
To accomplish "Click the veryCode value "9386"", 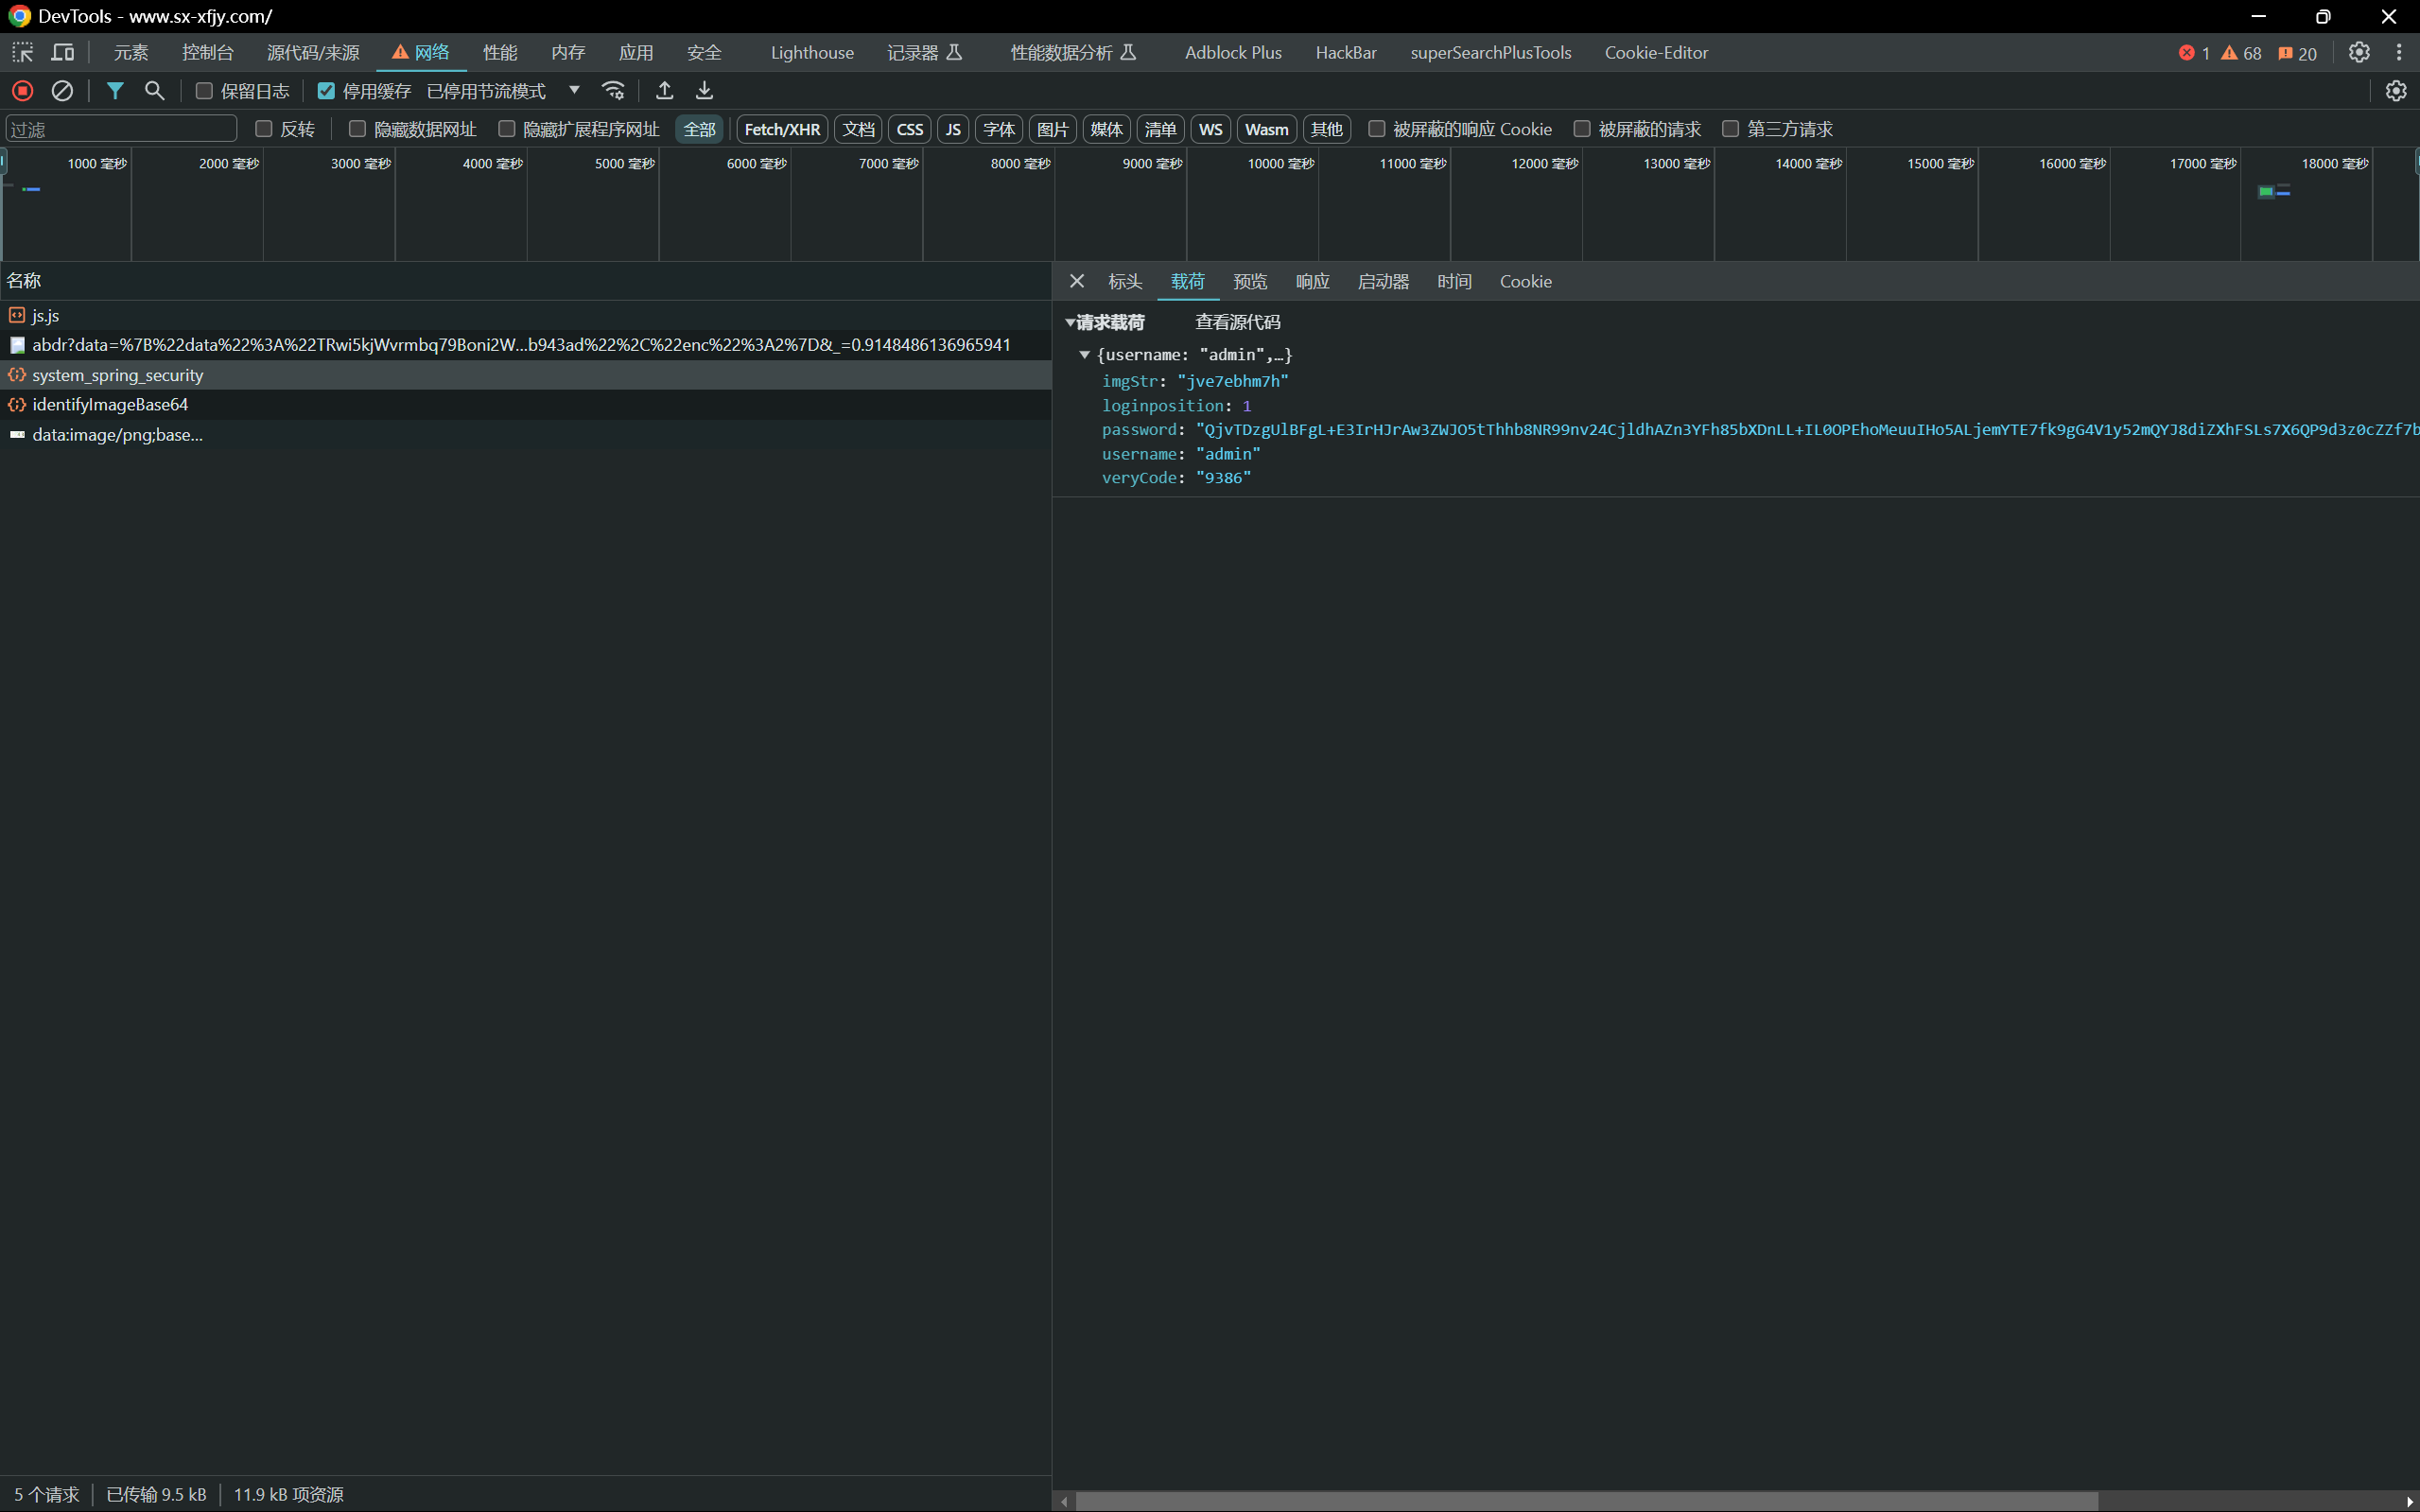I will (1224, 478).
